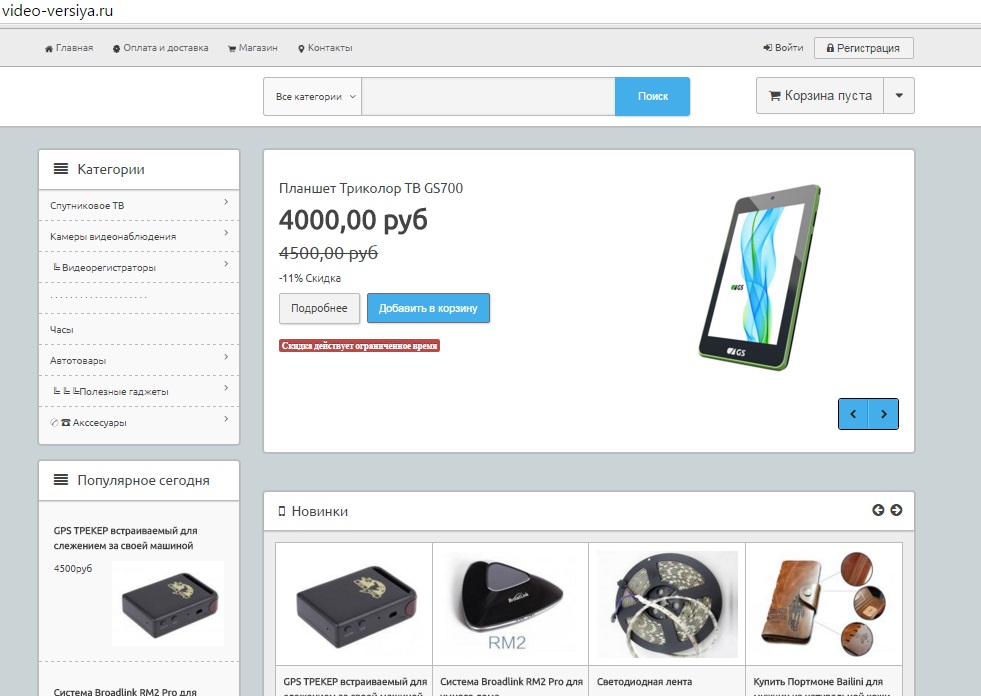Click popular GPS tracker thumbnail
Image resolution: width=981 pixels, height=696 pixels.
(x=168, y=603)
